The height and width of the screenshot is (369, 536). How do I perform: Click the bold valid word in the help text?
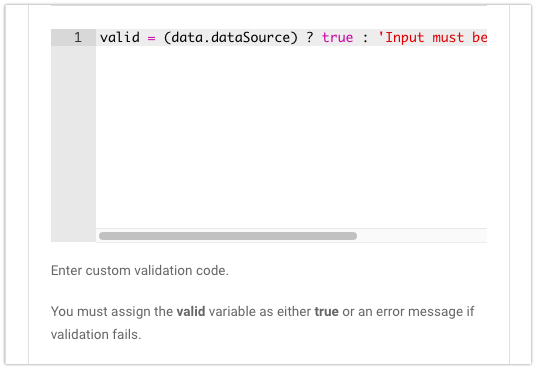[x=191, y=312]
